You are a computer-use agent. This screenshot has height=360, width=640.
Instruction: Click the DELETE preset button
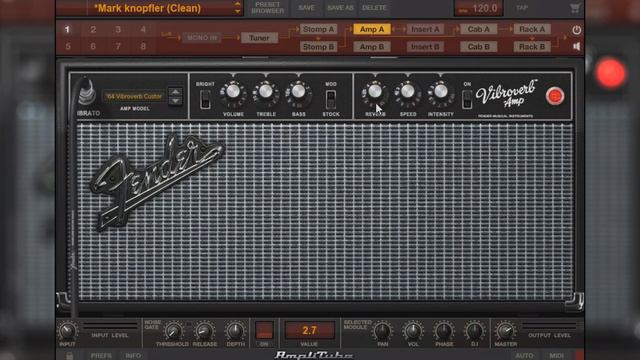(x=374, y=8)
